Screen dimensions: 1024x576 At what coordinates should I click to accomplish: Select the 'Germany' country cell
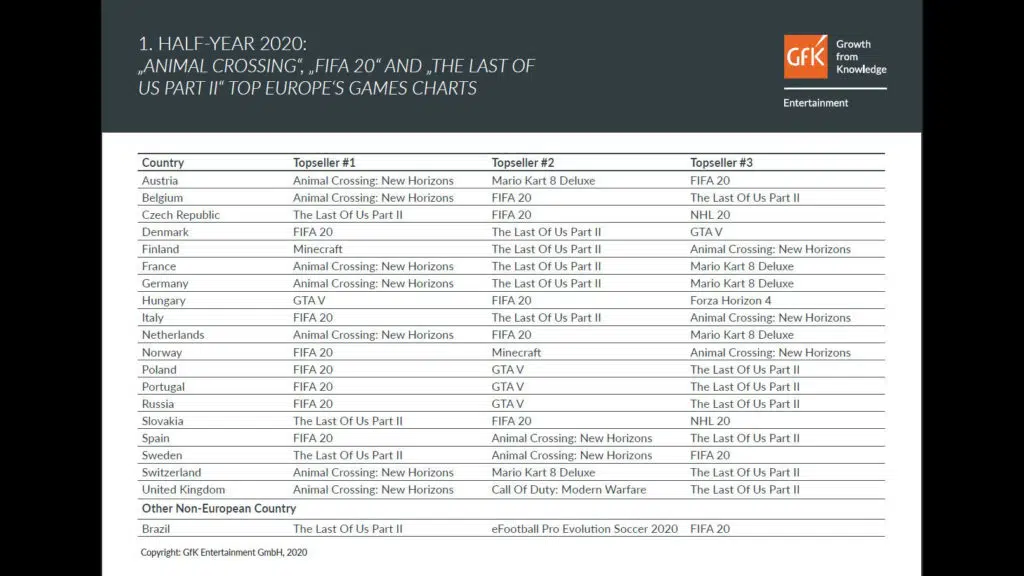(x=165, y=283)
